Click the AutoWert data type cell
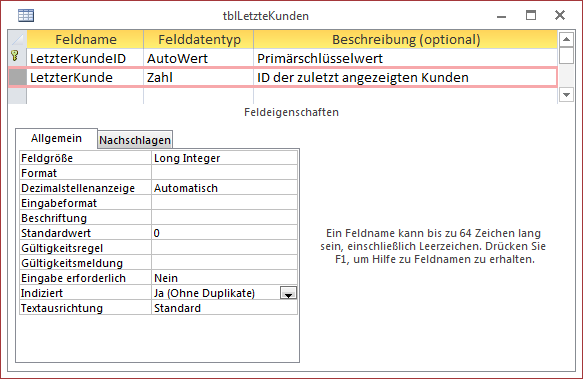Screen dimensions: 583x379 point(199,58)
